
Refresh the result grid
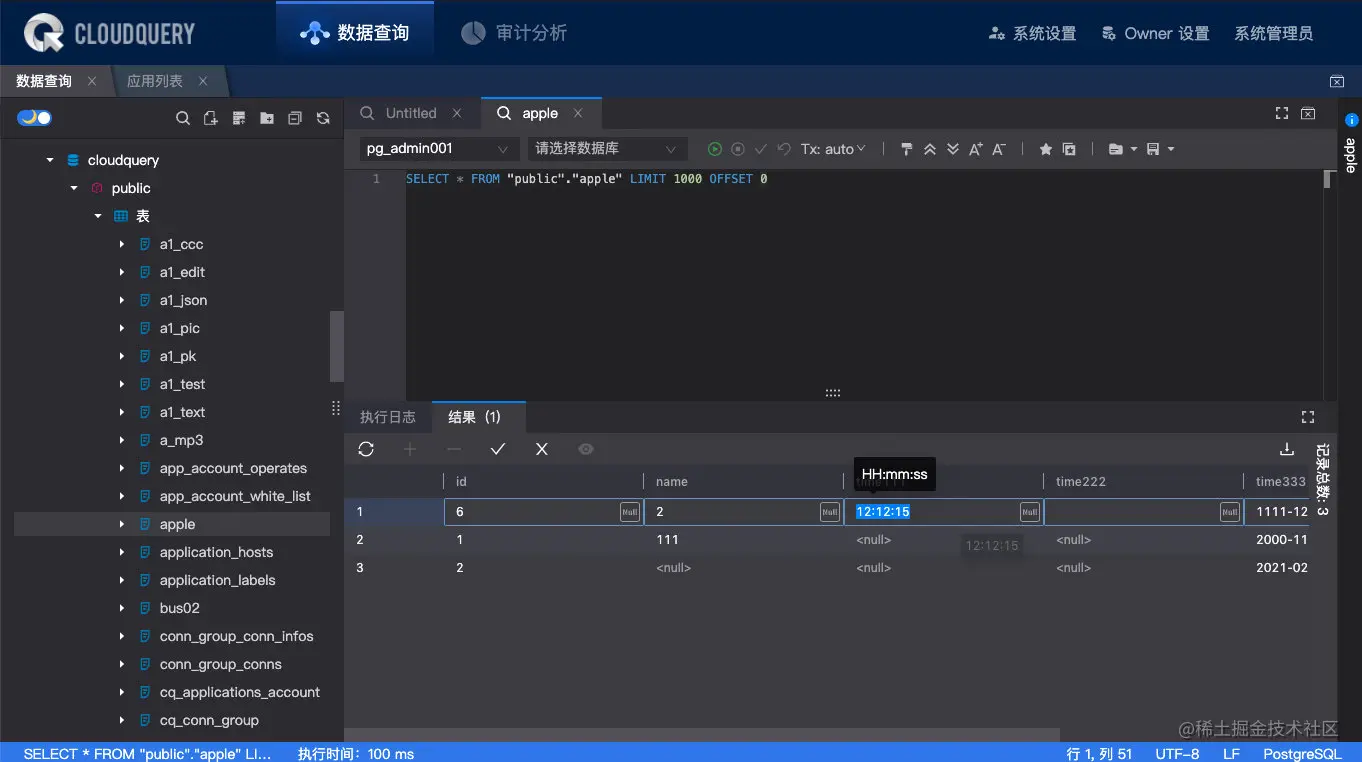[x=366, y=449]
